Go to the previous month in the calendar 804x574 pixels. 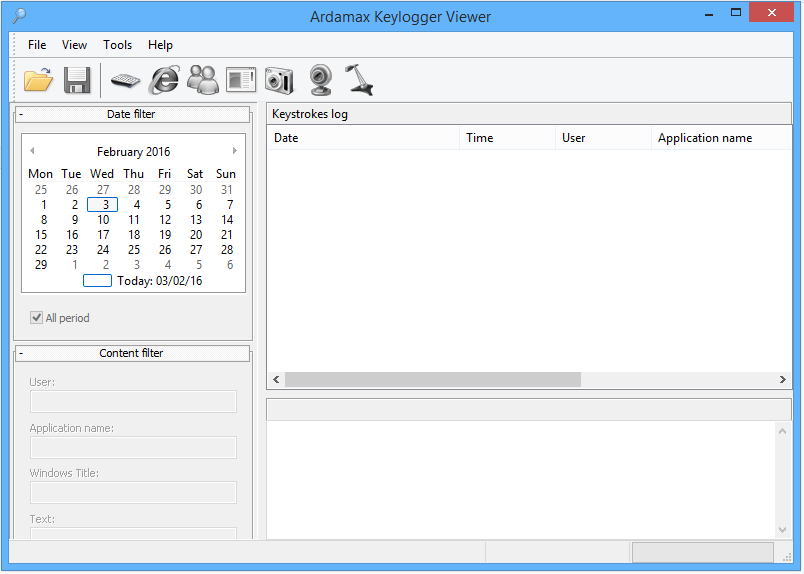(x=32, y=151)
